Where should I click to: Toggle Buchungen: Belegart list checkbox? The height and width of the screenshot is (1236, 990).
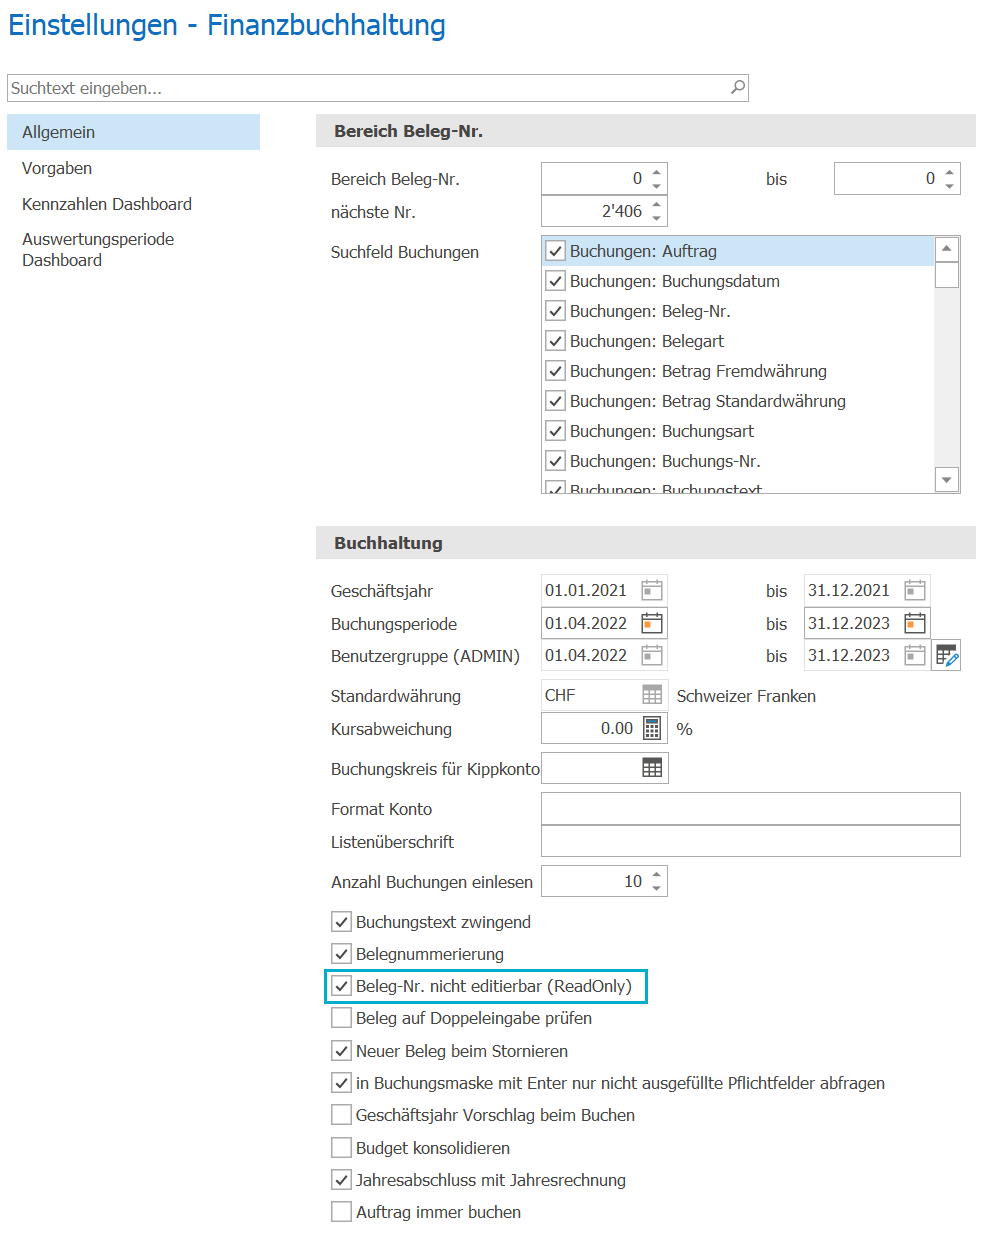coord(556,341)
